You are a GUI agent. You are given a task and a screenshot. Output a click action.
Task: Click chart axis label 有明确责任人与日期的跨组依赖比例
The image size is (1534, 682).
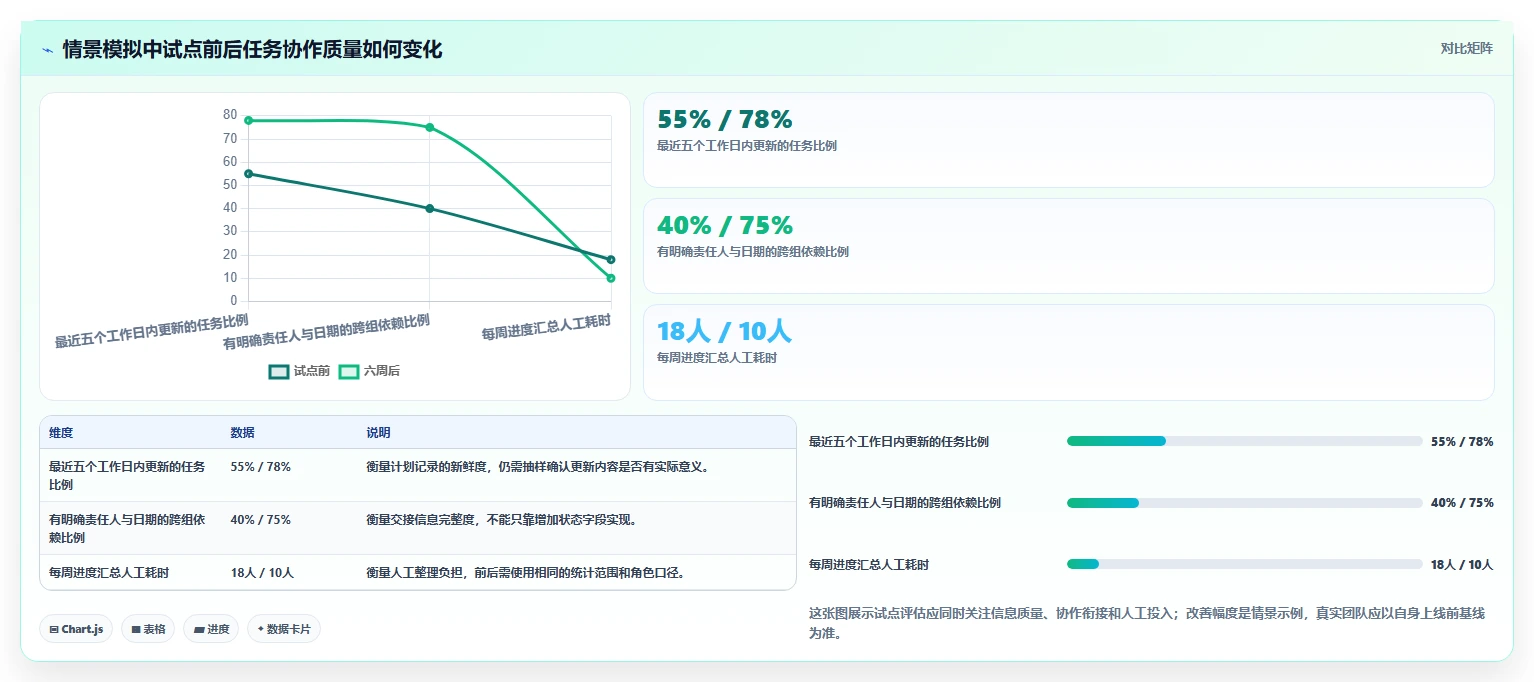click(x=326, y=331)
